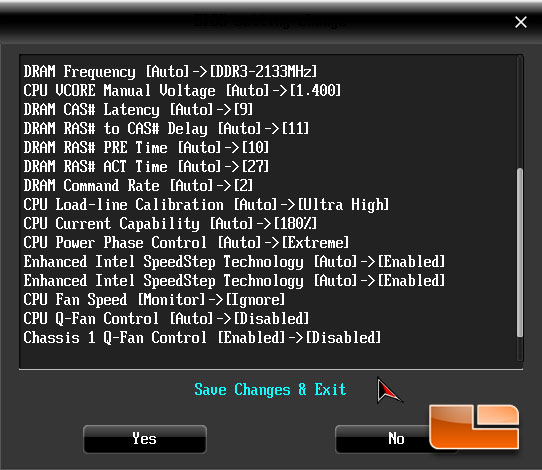Confirm saving with the Yes button
The width and height of the screenshot is (542, 470).
point(145,439)
